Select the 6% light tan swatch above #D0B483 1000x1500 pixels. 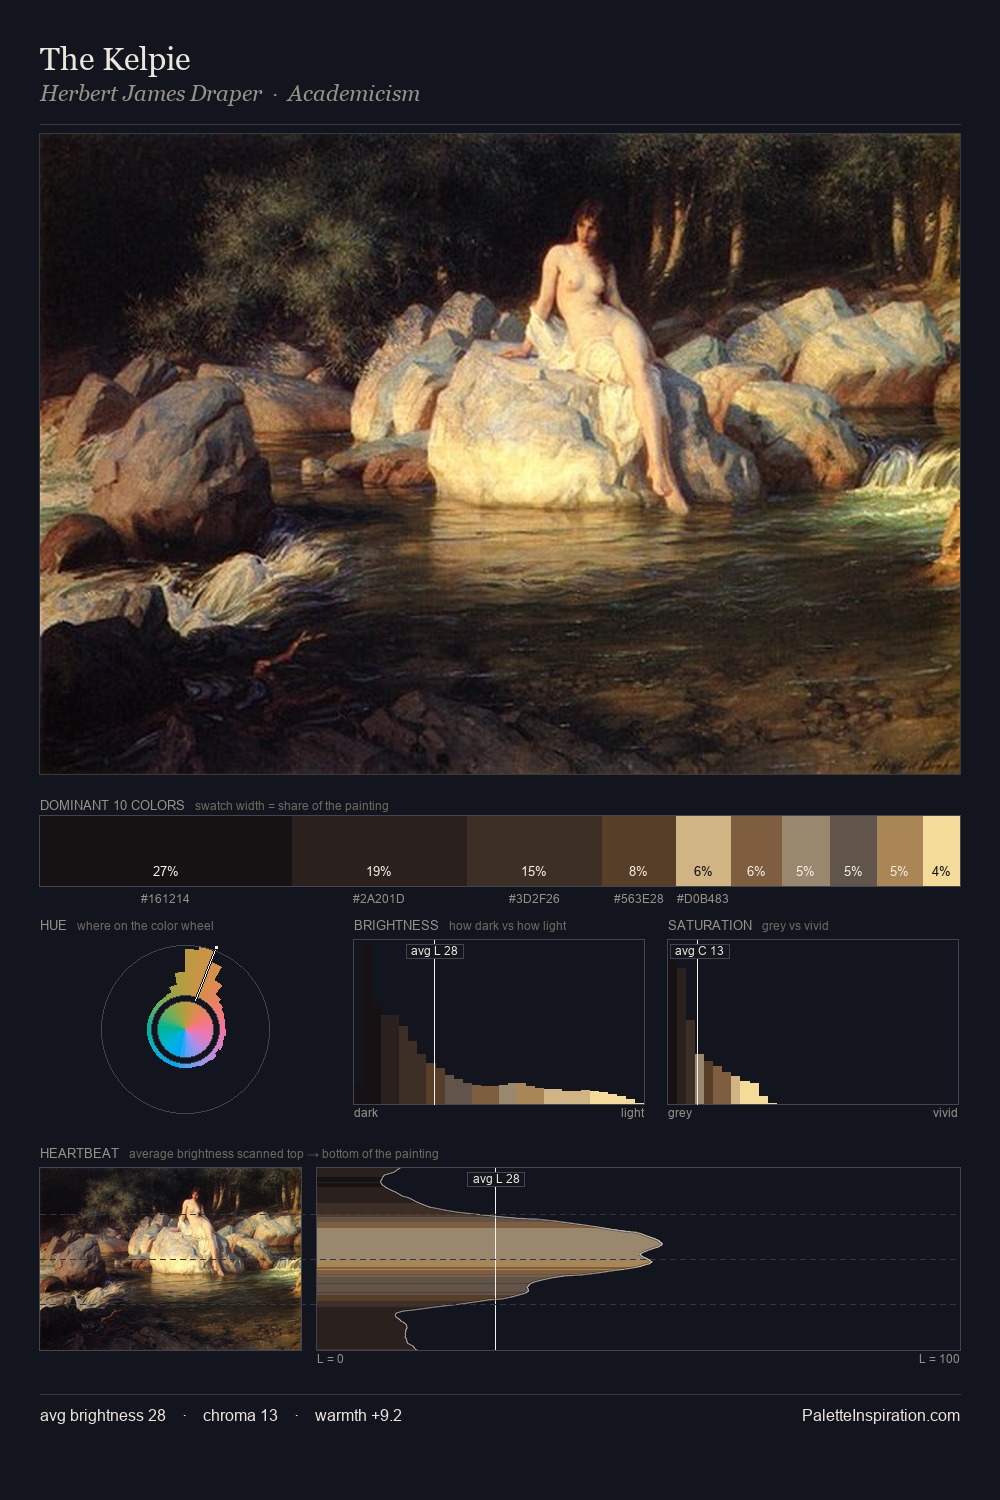click(703, 851)
